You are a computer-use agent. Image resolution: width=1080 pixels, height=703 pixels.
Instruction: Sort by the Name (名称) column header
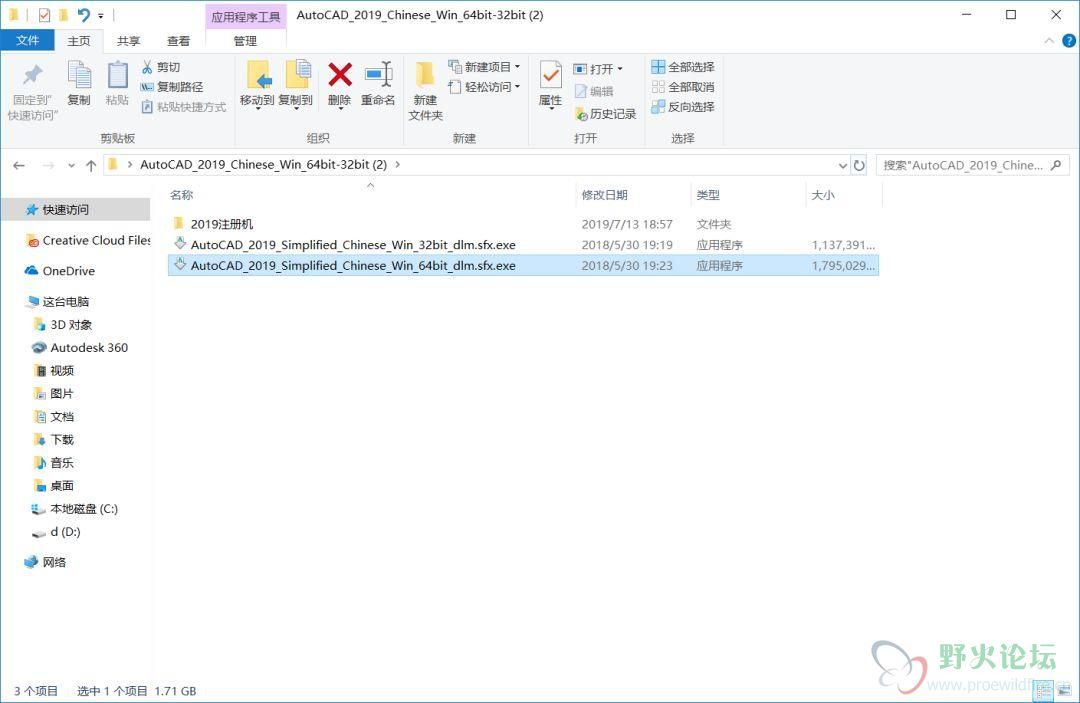coord(182,195)
